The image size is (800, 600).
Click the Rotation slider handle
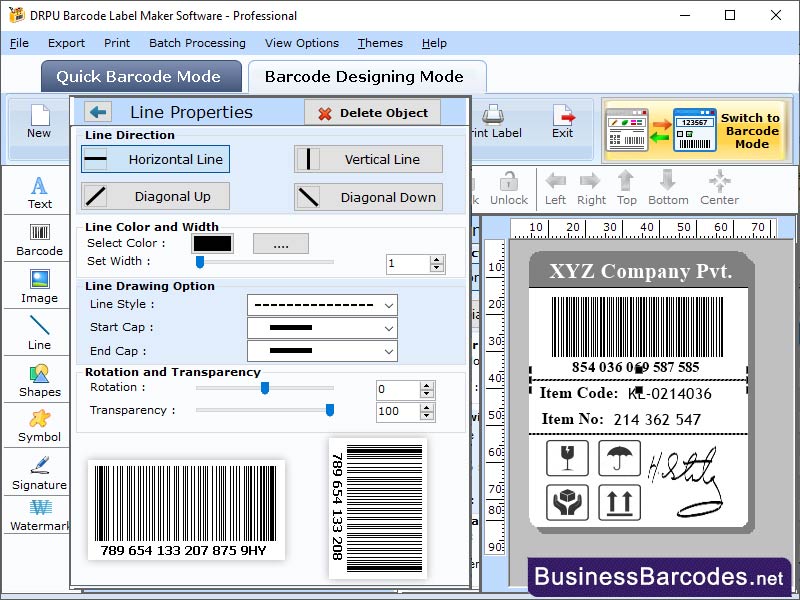click(x=265, y=388)
